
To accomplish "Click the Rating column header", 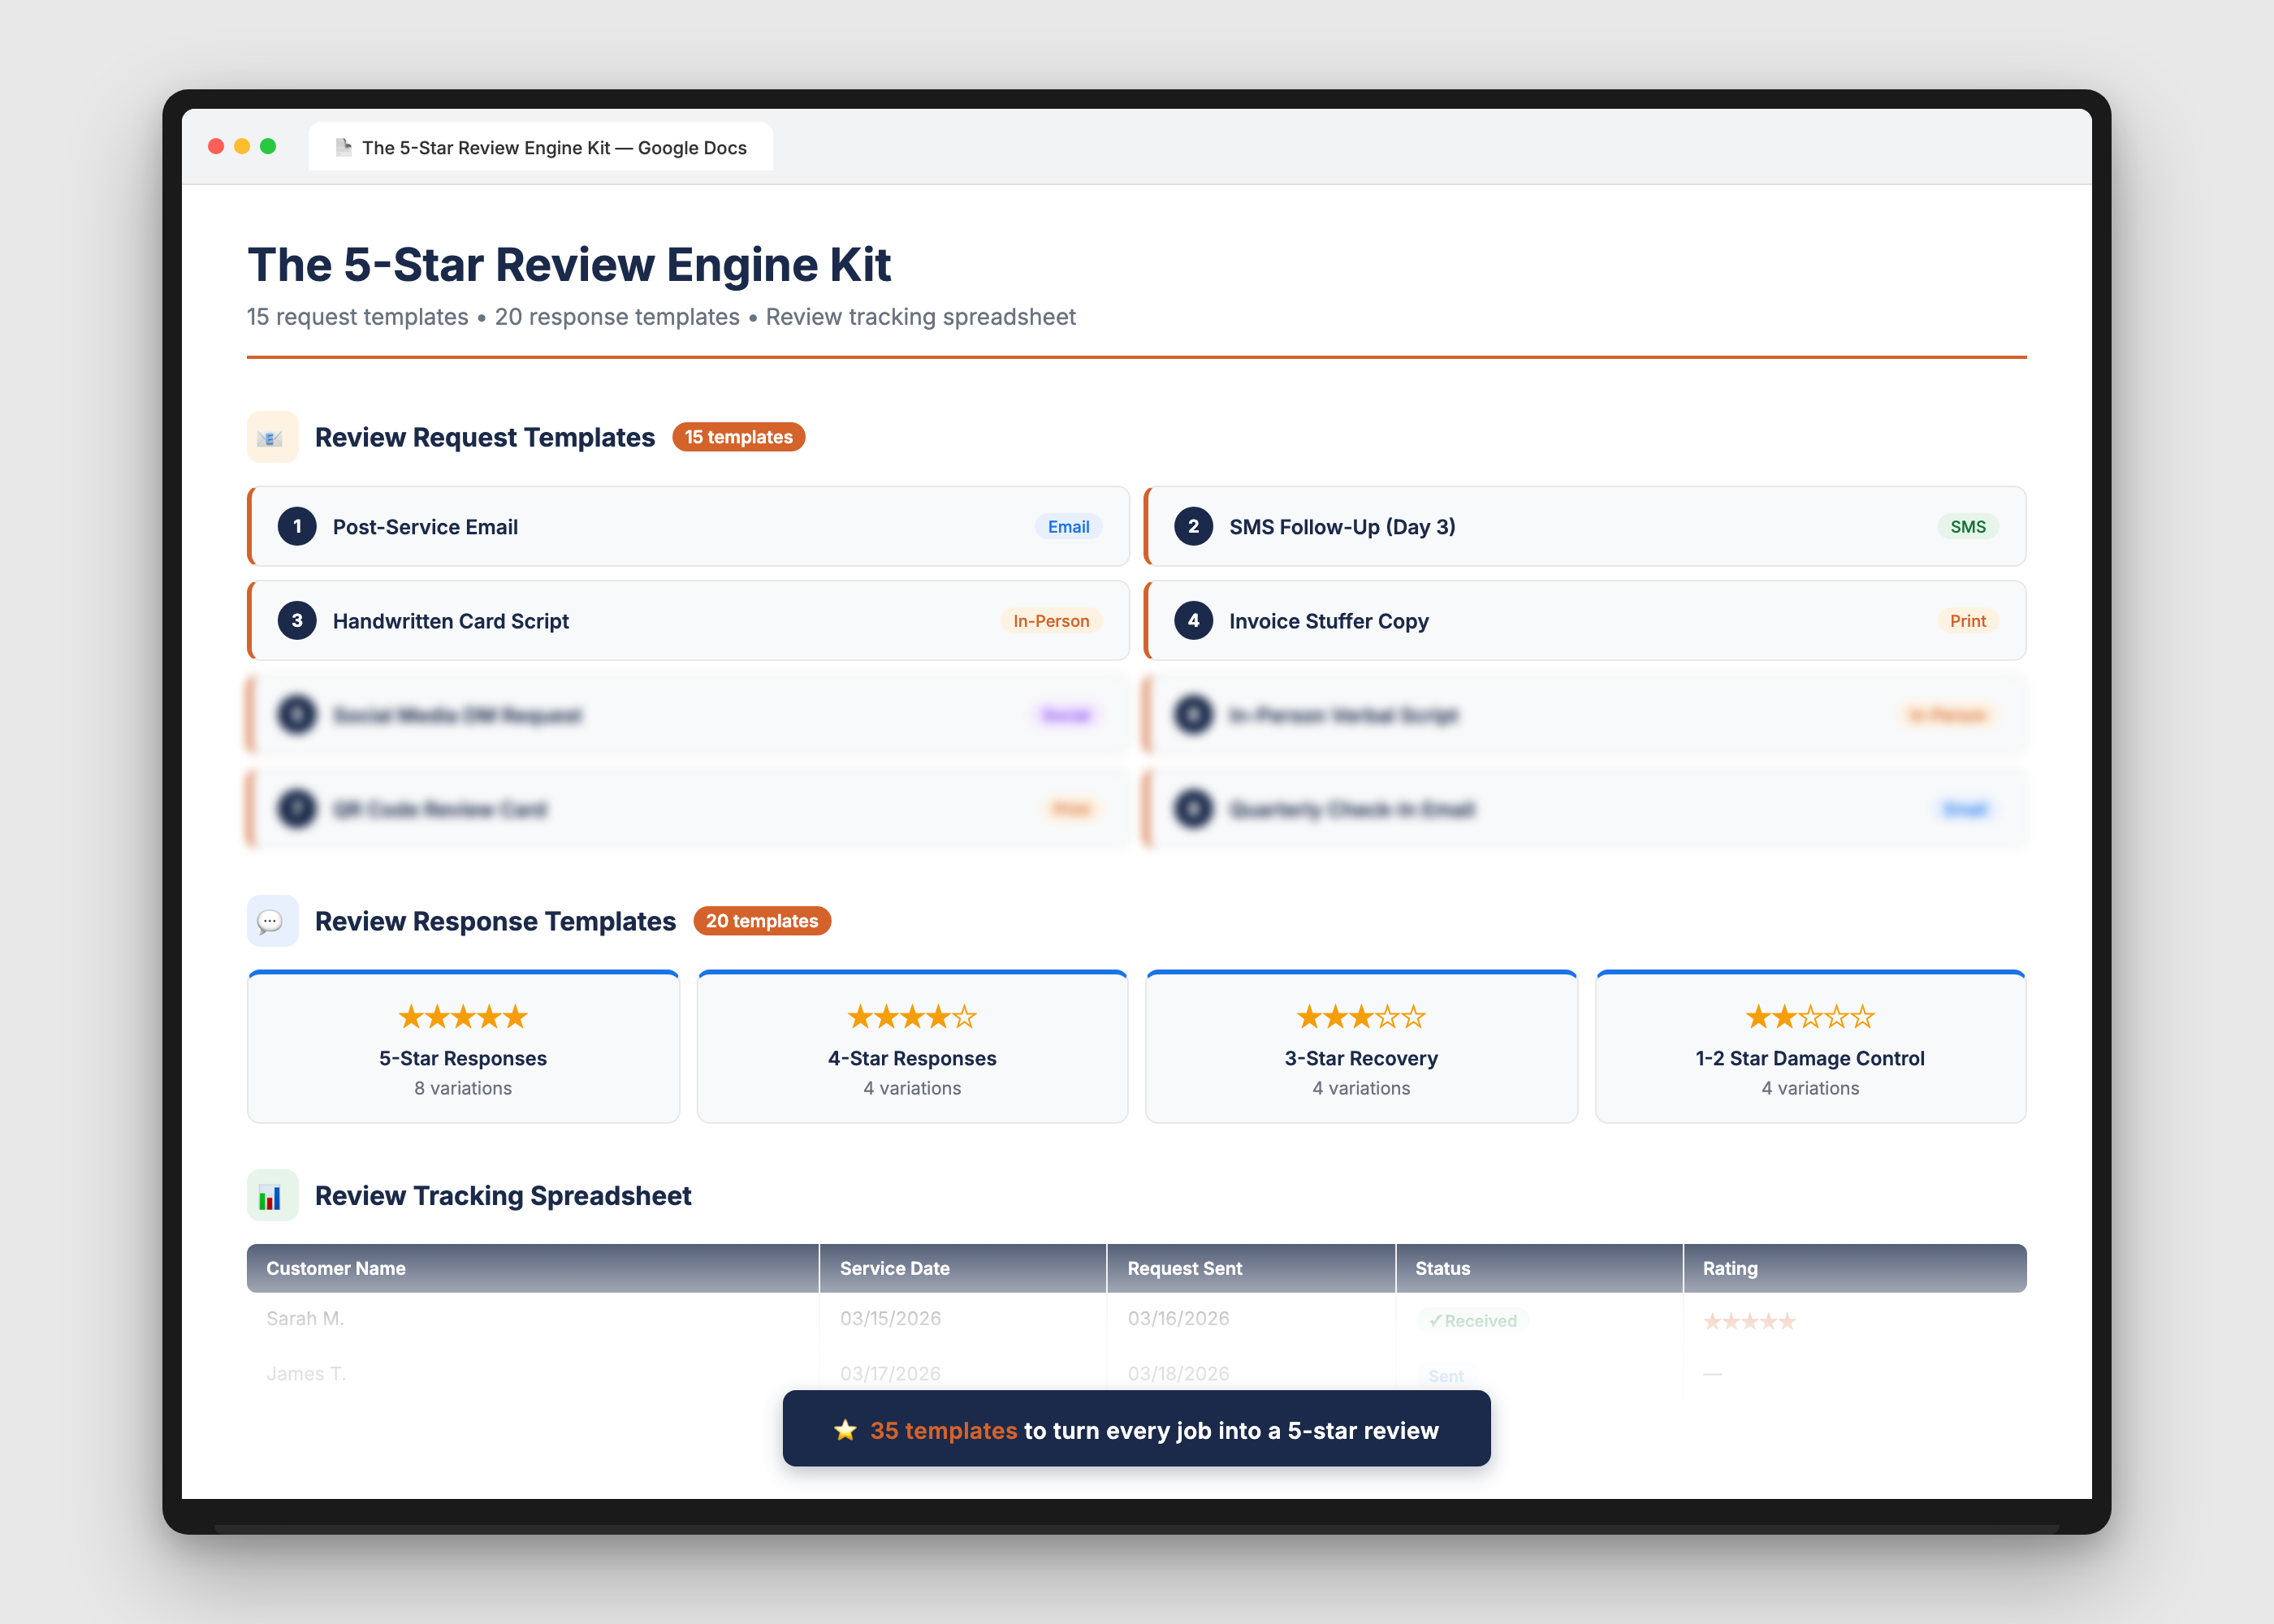I will [1730, 1268].
